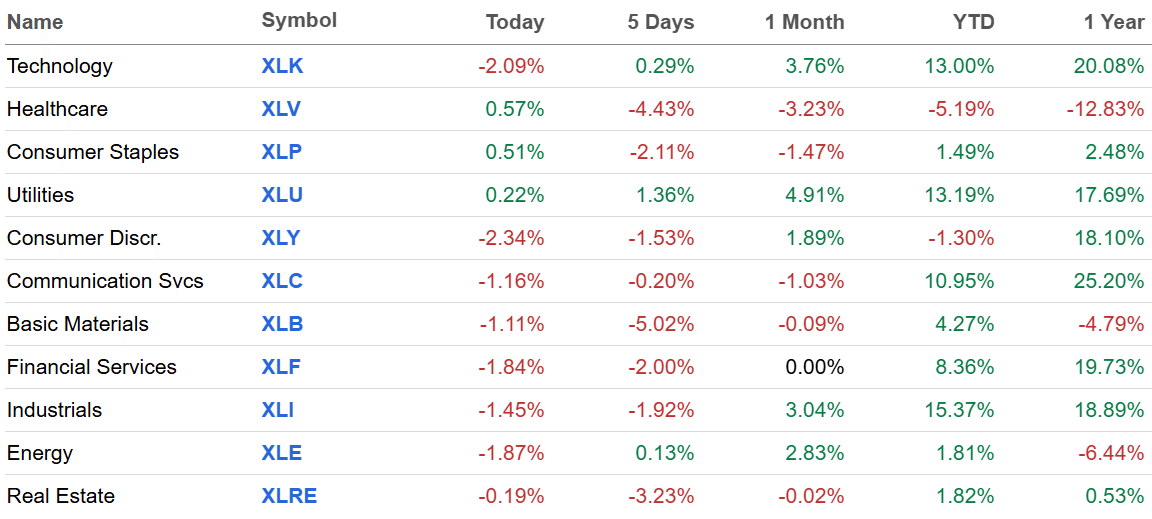Select the Technology sector name
This screenshot has width=1152, height=519.
[x=60, y=67]
